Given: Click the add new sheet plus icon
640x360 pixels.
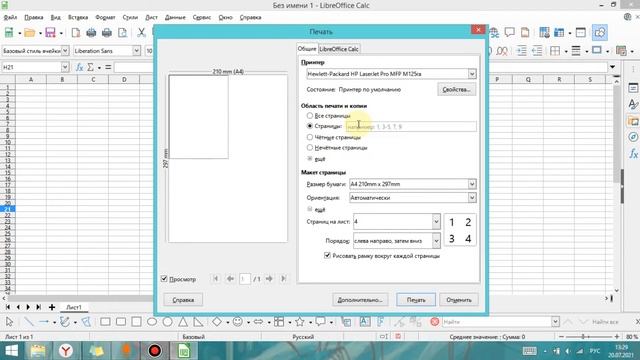Looking at the screenshot, I should 52,307.
